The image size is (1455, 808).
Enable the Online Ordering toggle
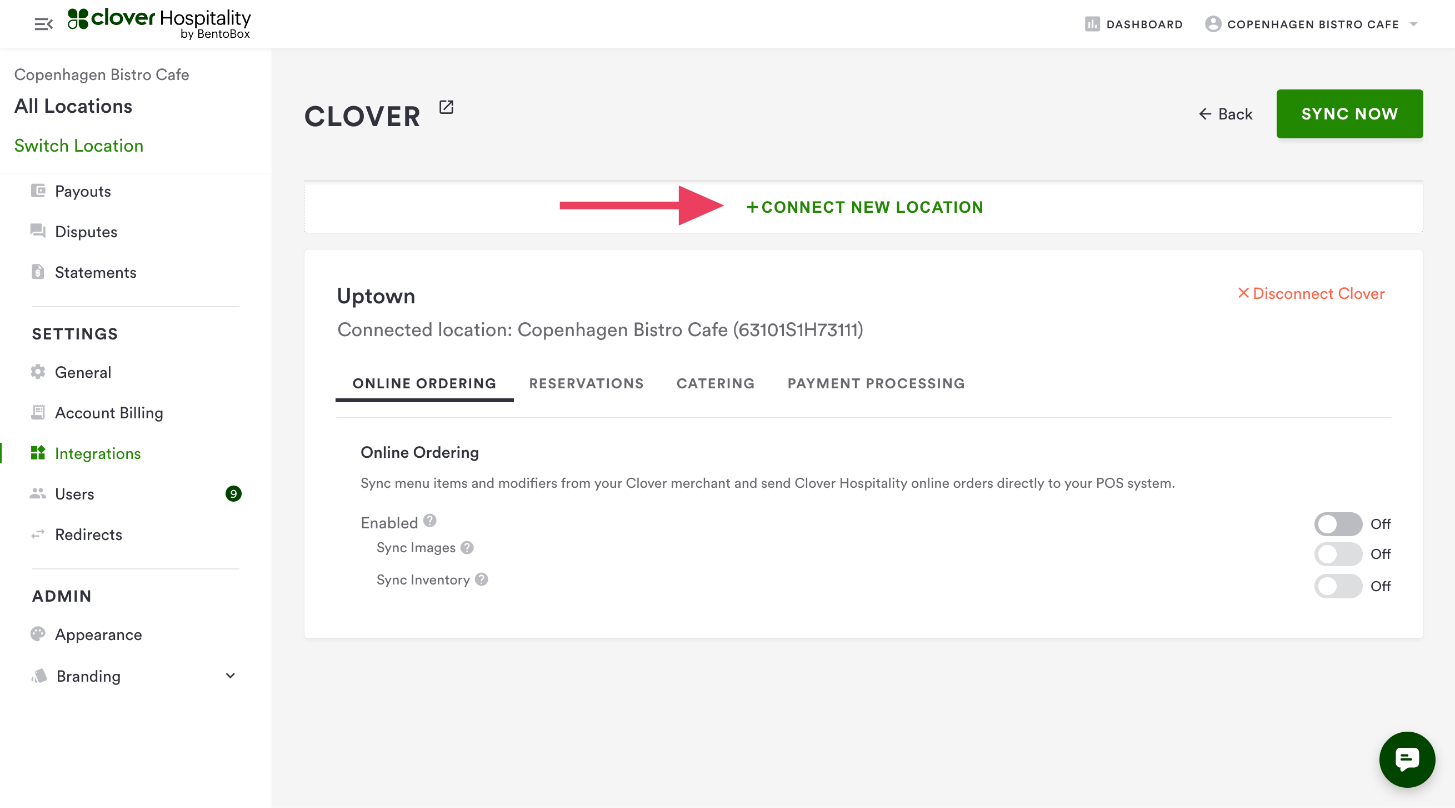(1338, 524)
